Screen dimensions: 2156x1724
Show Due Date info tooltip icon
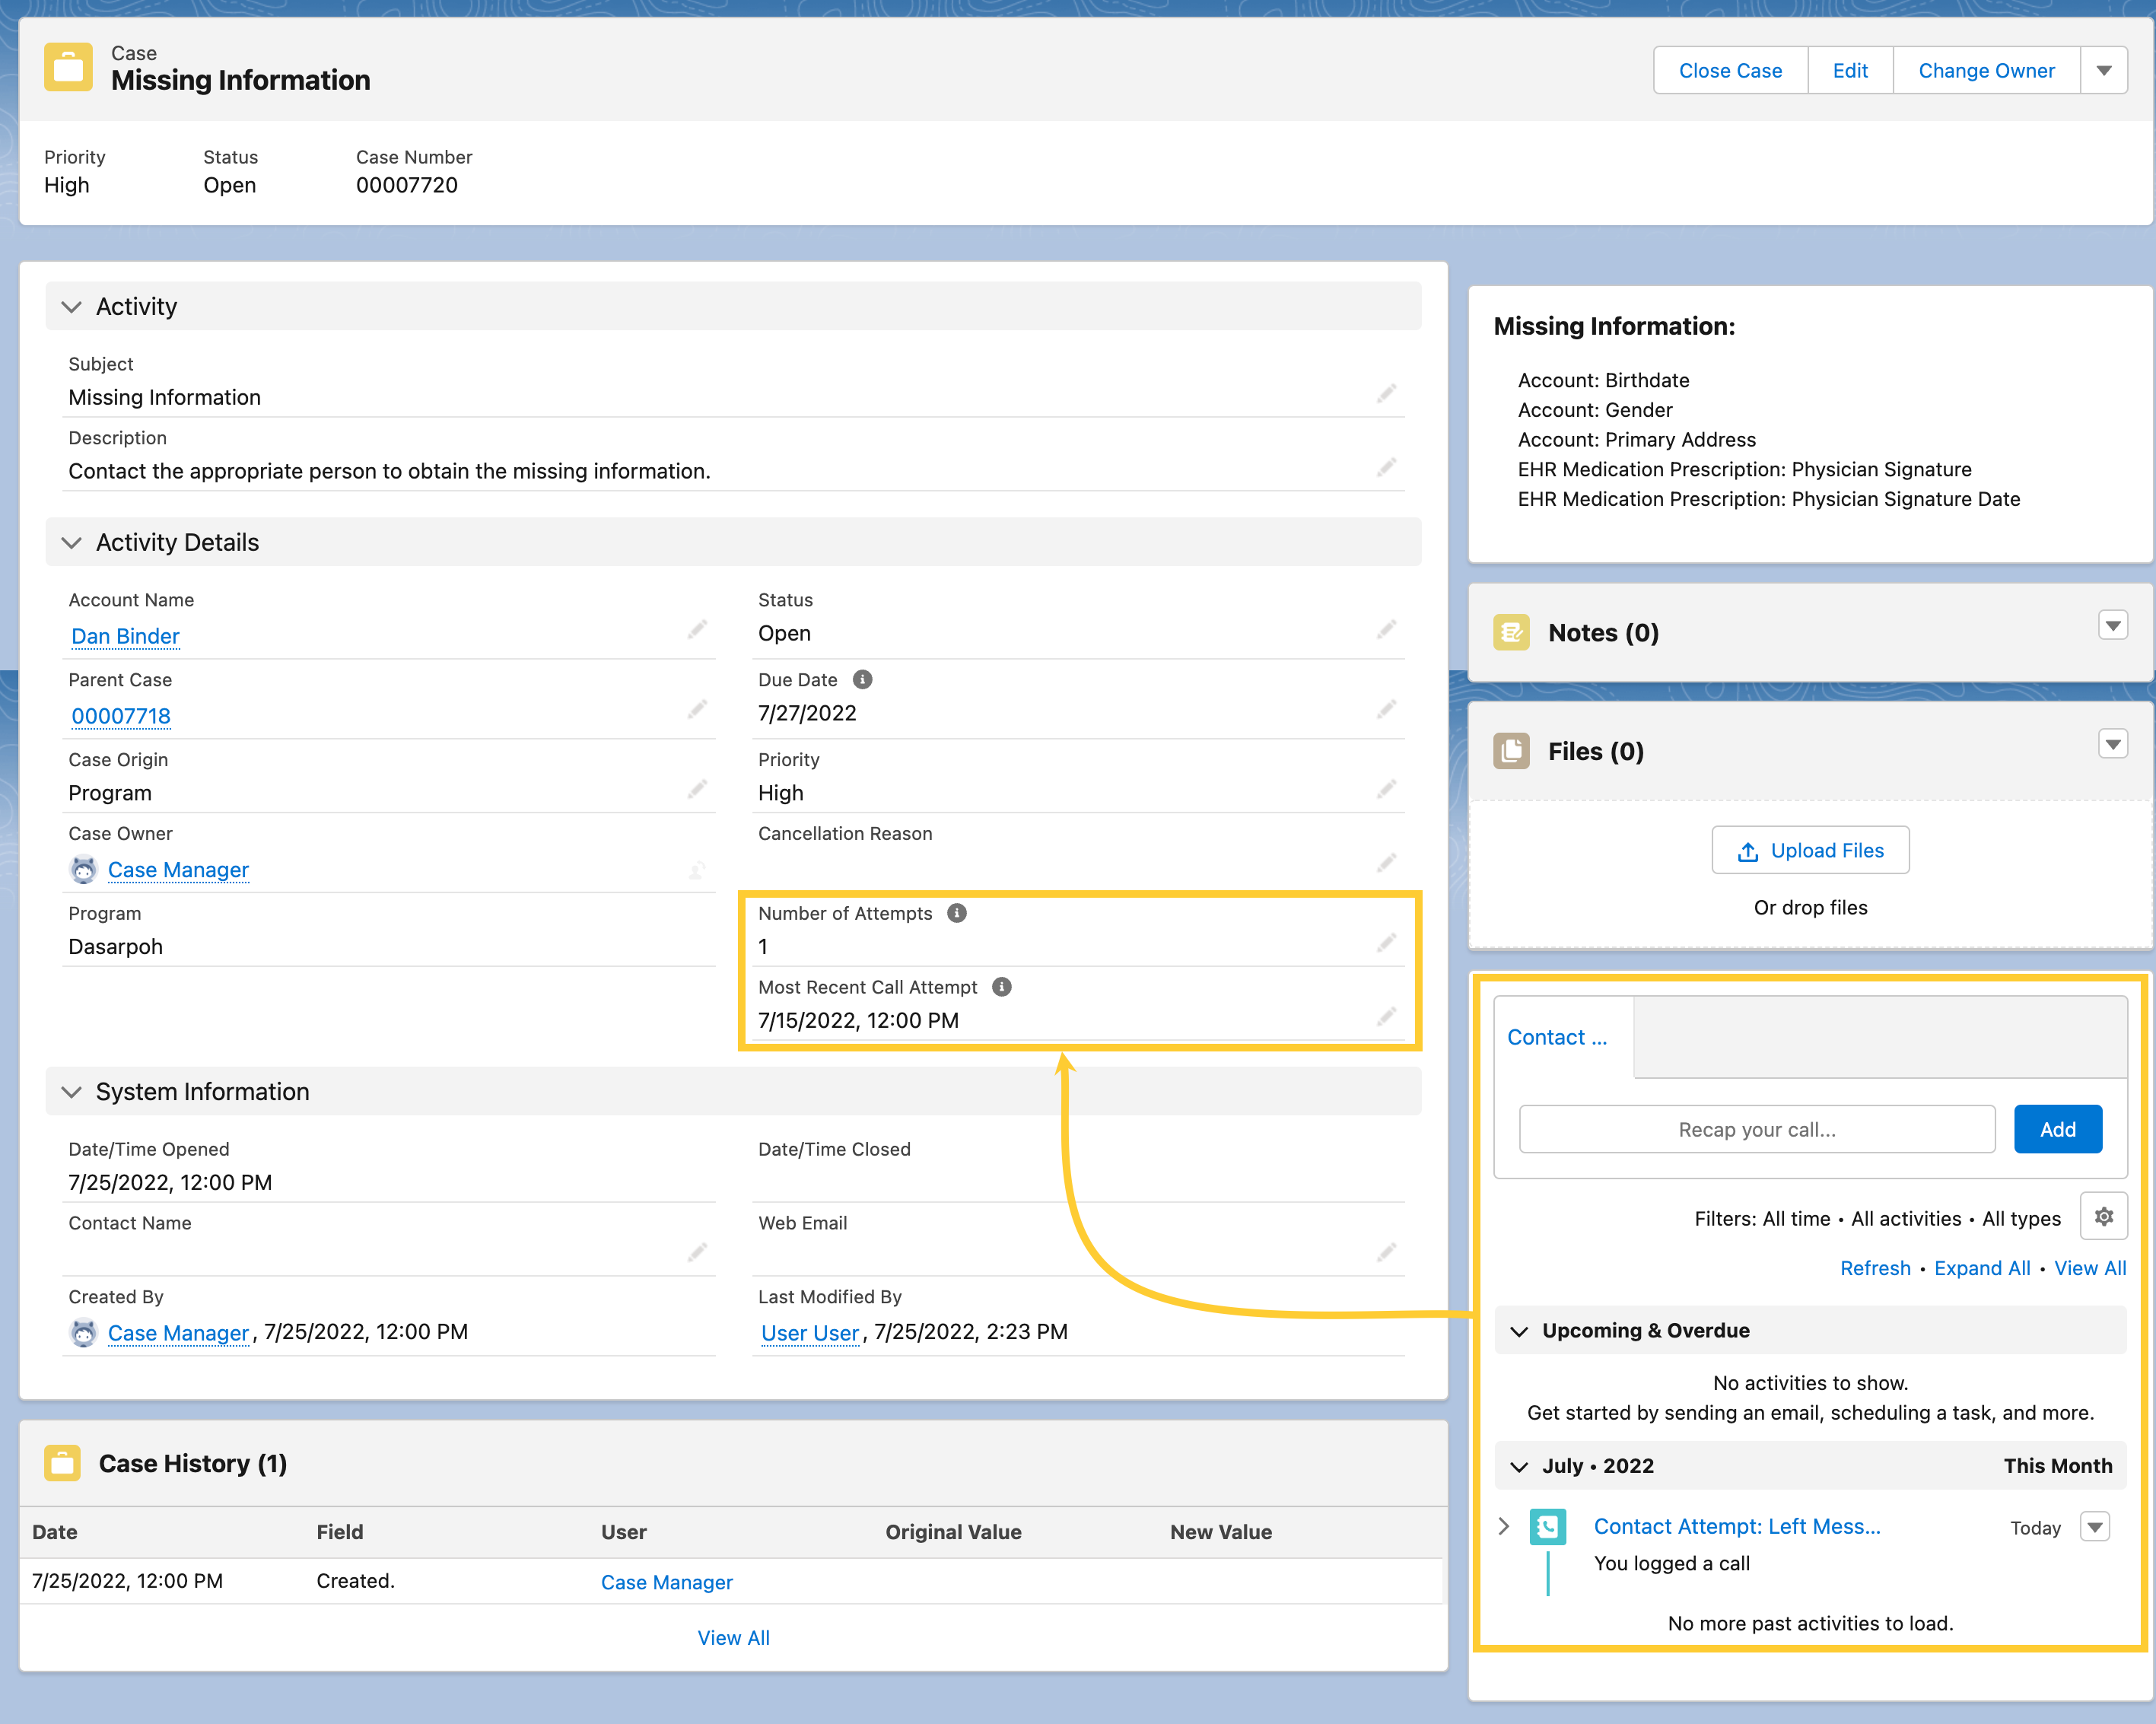[x=862, y=680]
